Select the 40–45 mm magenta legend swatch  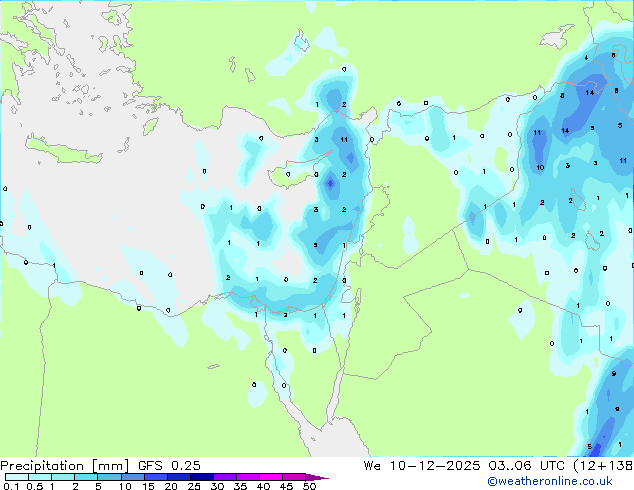(271, 477)
